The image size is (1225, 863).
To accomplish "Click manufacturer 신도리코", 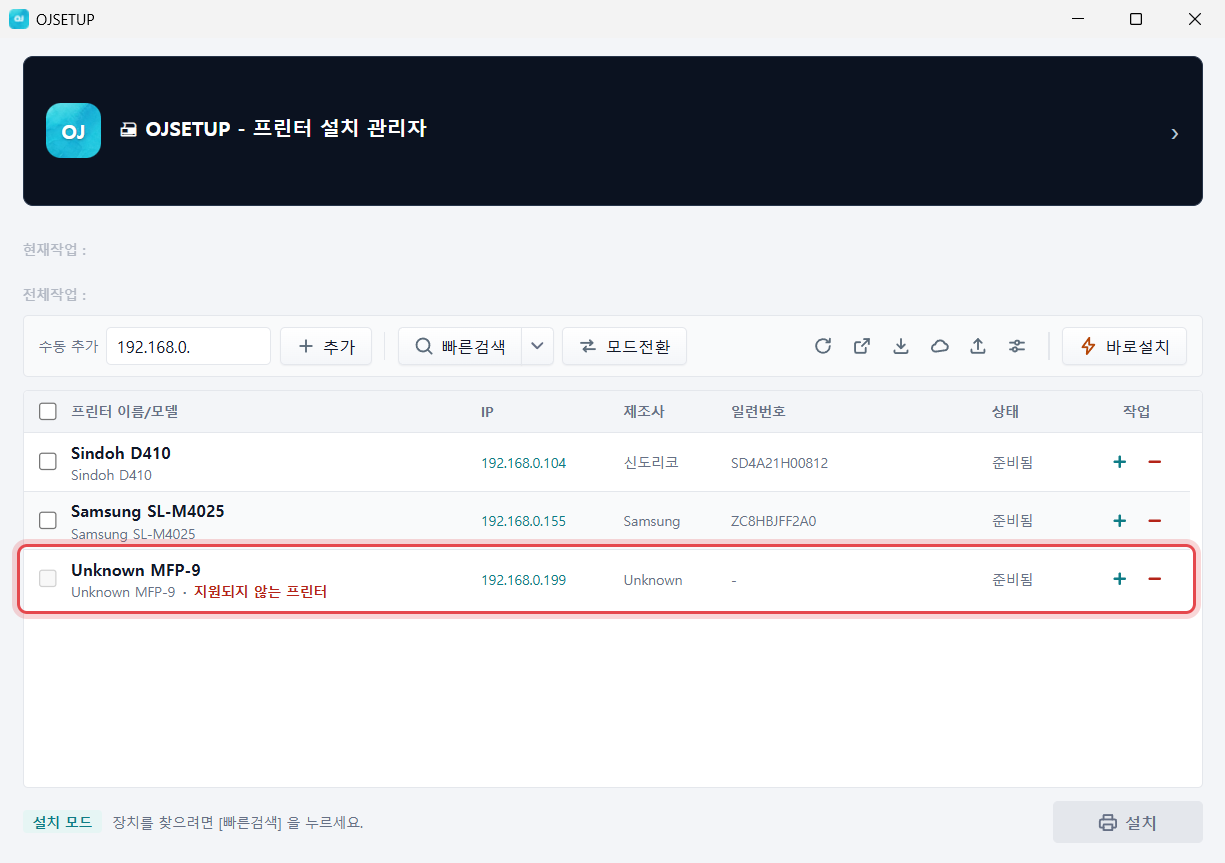I will point(651,463).
